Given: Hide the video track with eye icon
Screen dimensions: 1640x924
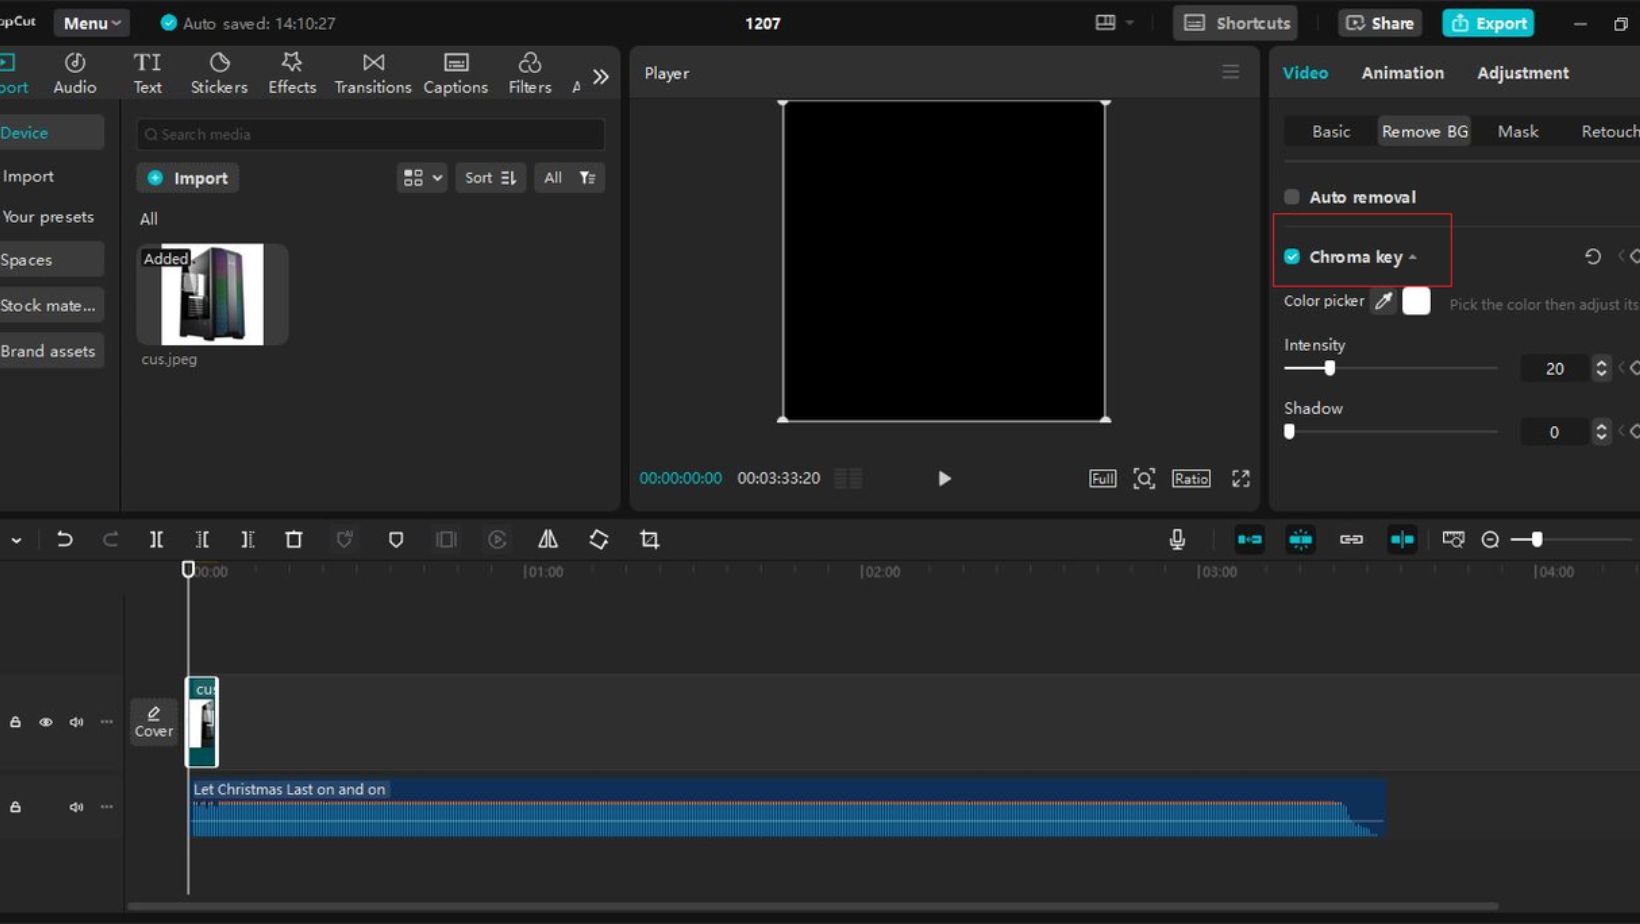Looking at the screenshot, I should click(46, 722).
